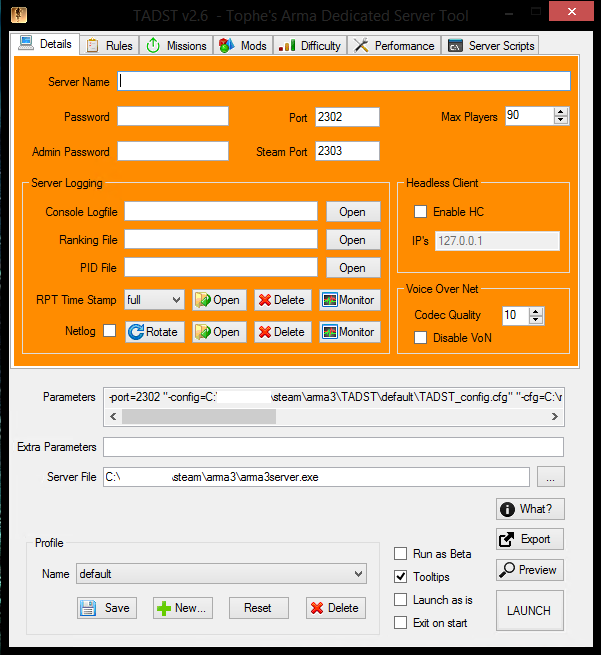Check the Exit on start option
This screenshot has width=601, height=655.
pyautogui.click(x=401, y=623)
